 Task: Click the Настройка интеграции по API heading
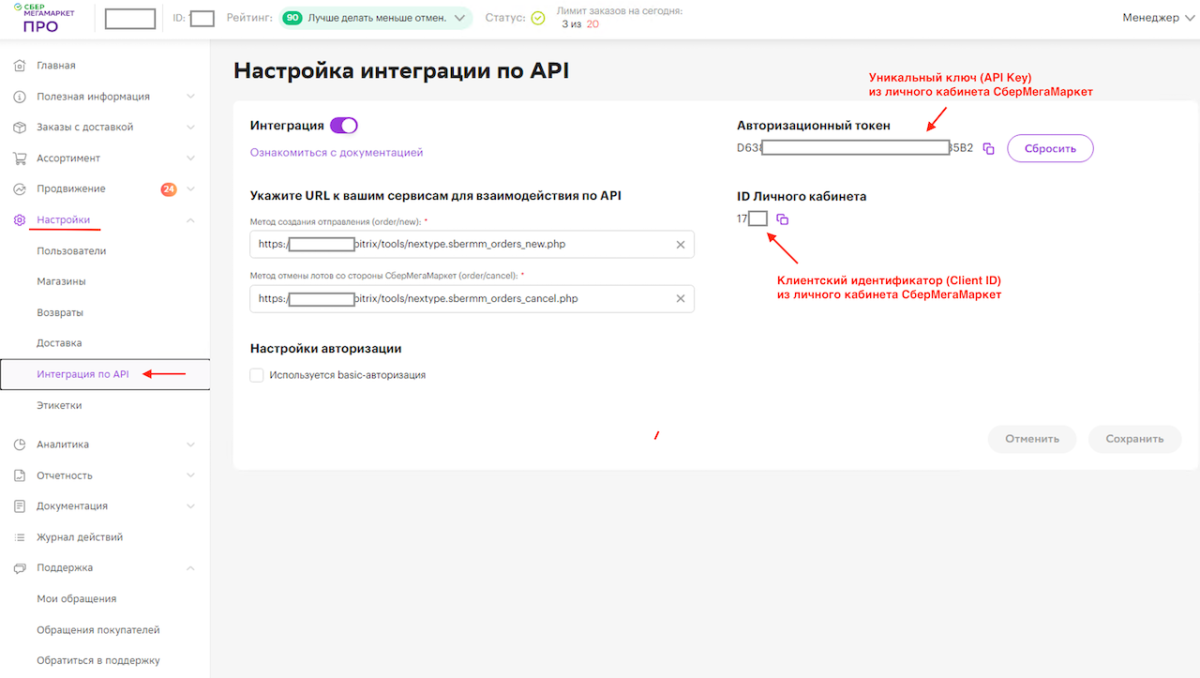click(x=401, y=71)
